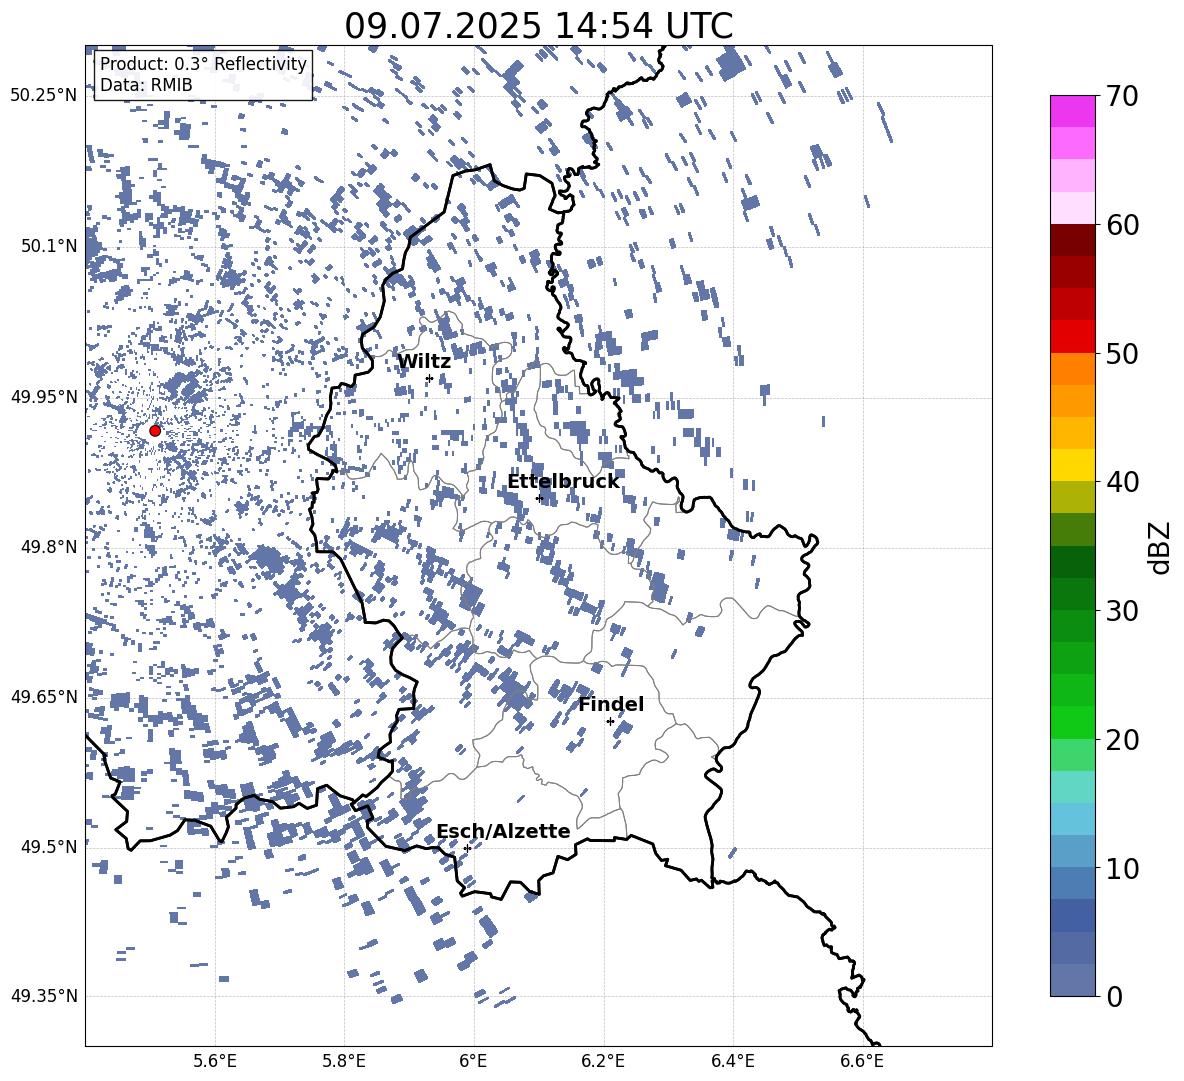Click the Esch/Alzette station cross marker

[x=467, y=848]
